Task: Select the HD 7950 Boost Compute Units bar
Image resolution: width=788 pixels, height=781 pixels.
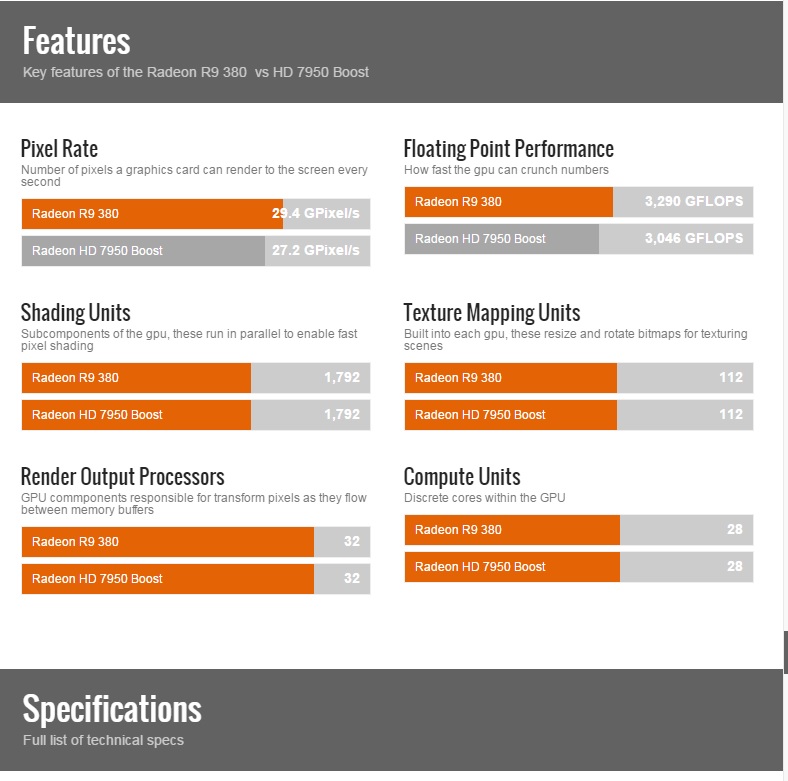Action: click(578, 567)
